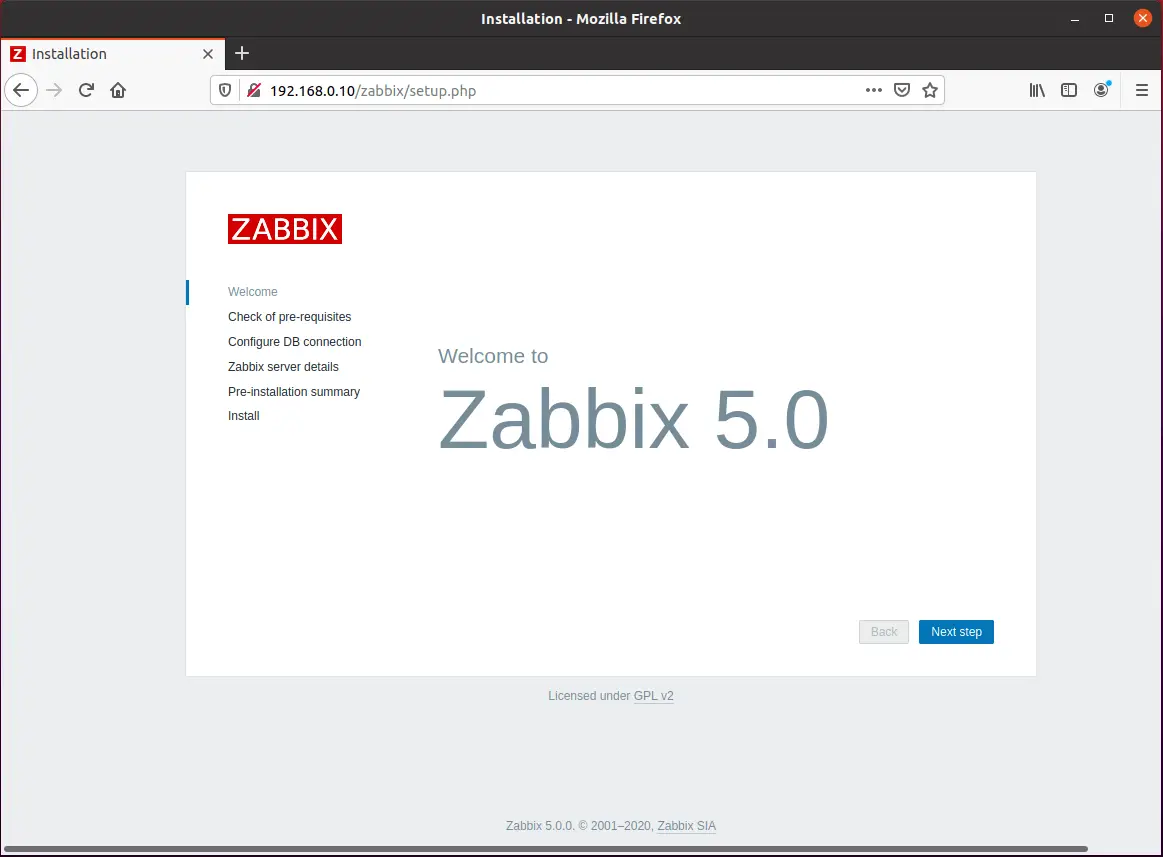
Task: Go back to the previous page
Action: tap(21, 91)
